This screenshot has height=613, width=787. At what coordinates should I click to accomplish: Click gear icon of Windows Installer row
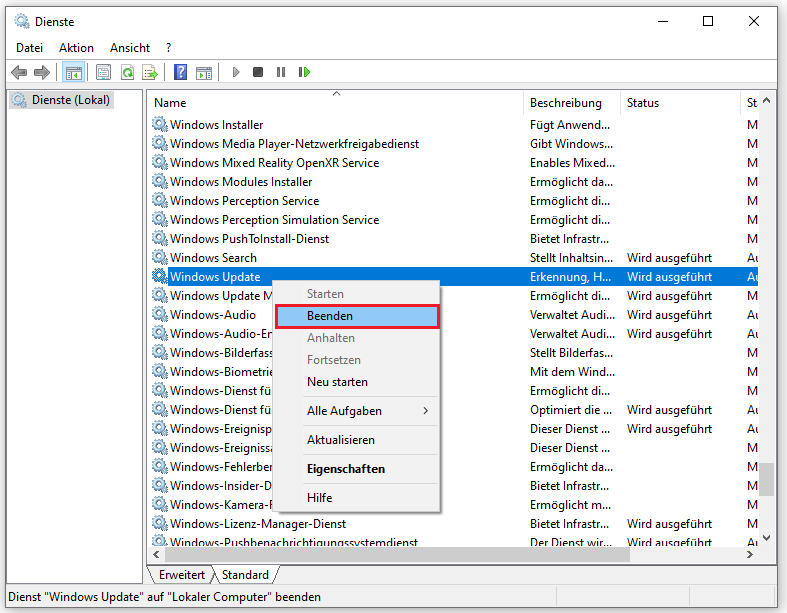click(160, 124)
